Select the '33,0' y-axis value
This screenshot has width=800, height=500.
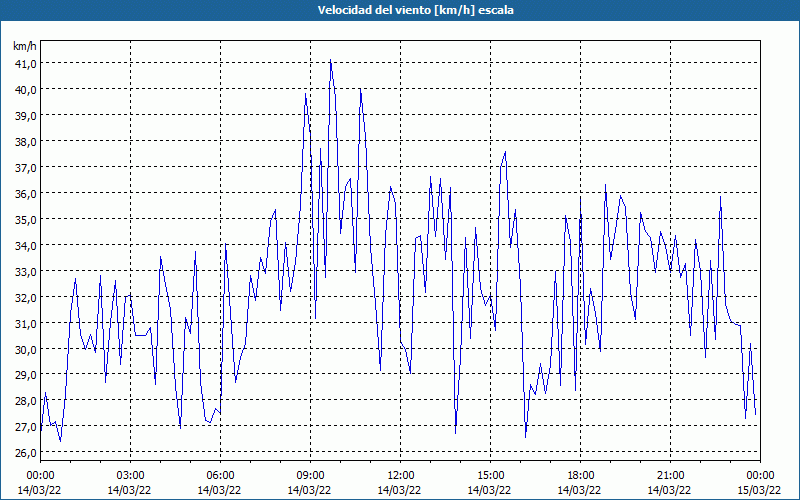point(26,272)
